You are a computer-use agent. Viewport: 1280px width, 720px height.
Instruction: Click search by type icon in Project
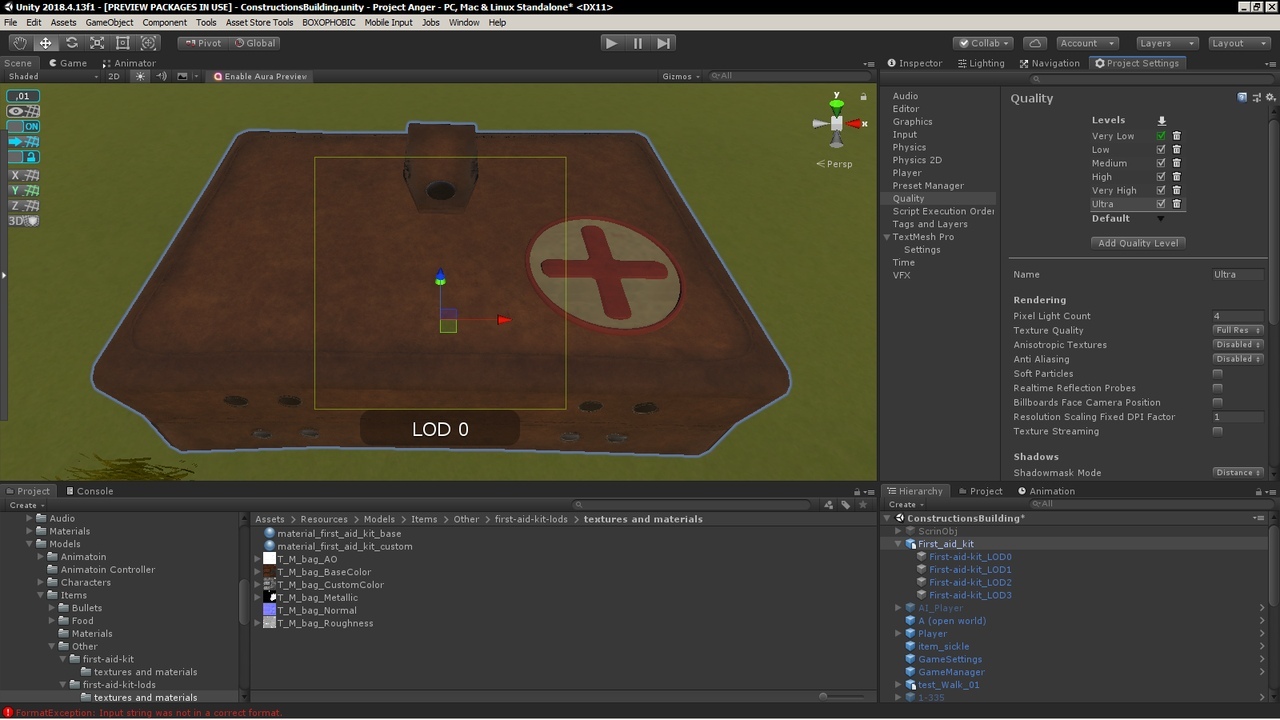pos(828,505)
